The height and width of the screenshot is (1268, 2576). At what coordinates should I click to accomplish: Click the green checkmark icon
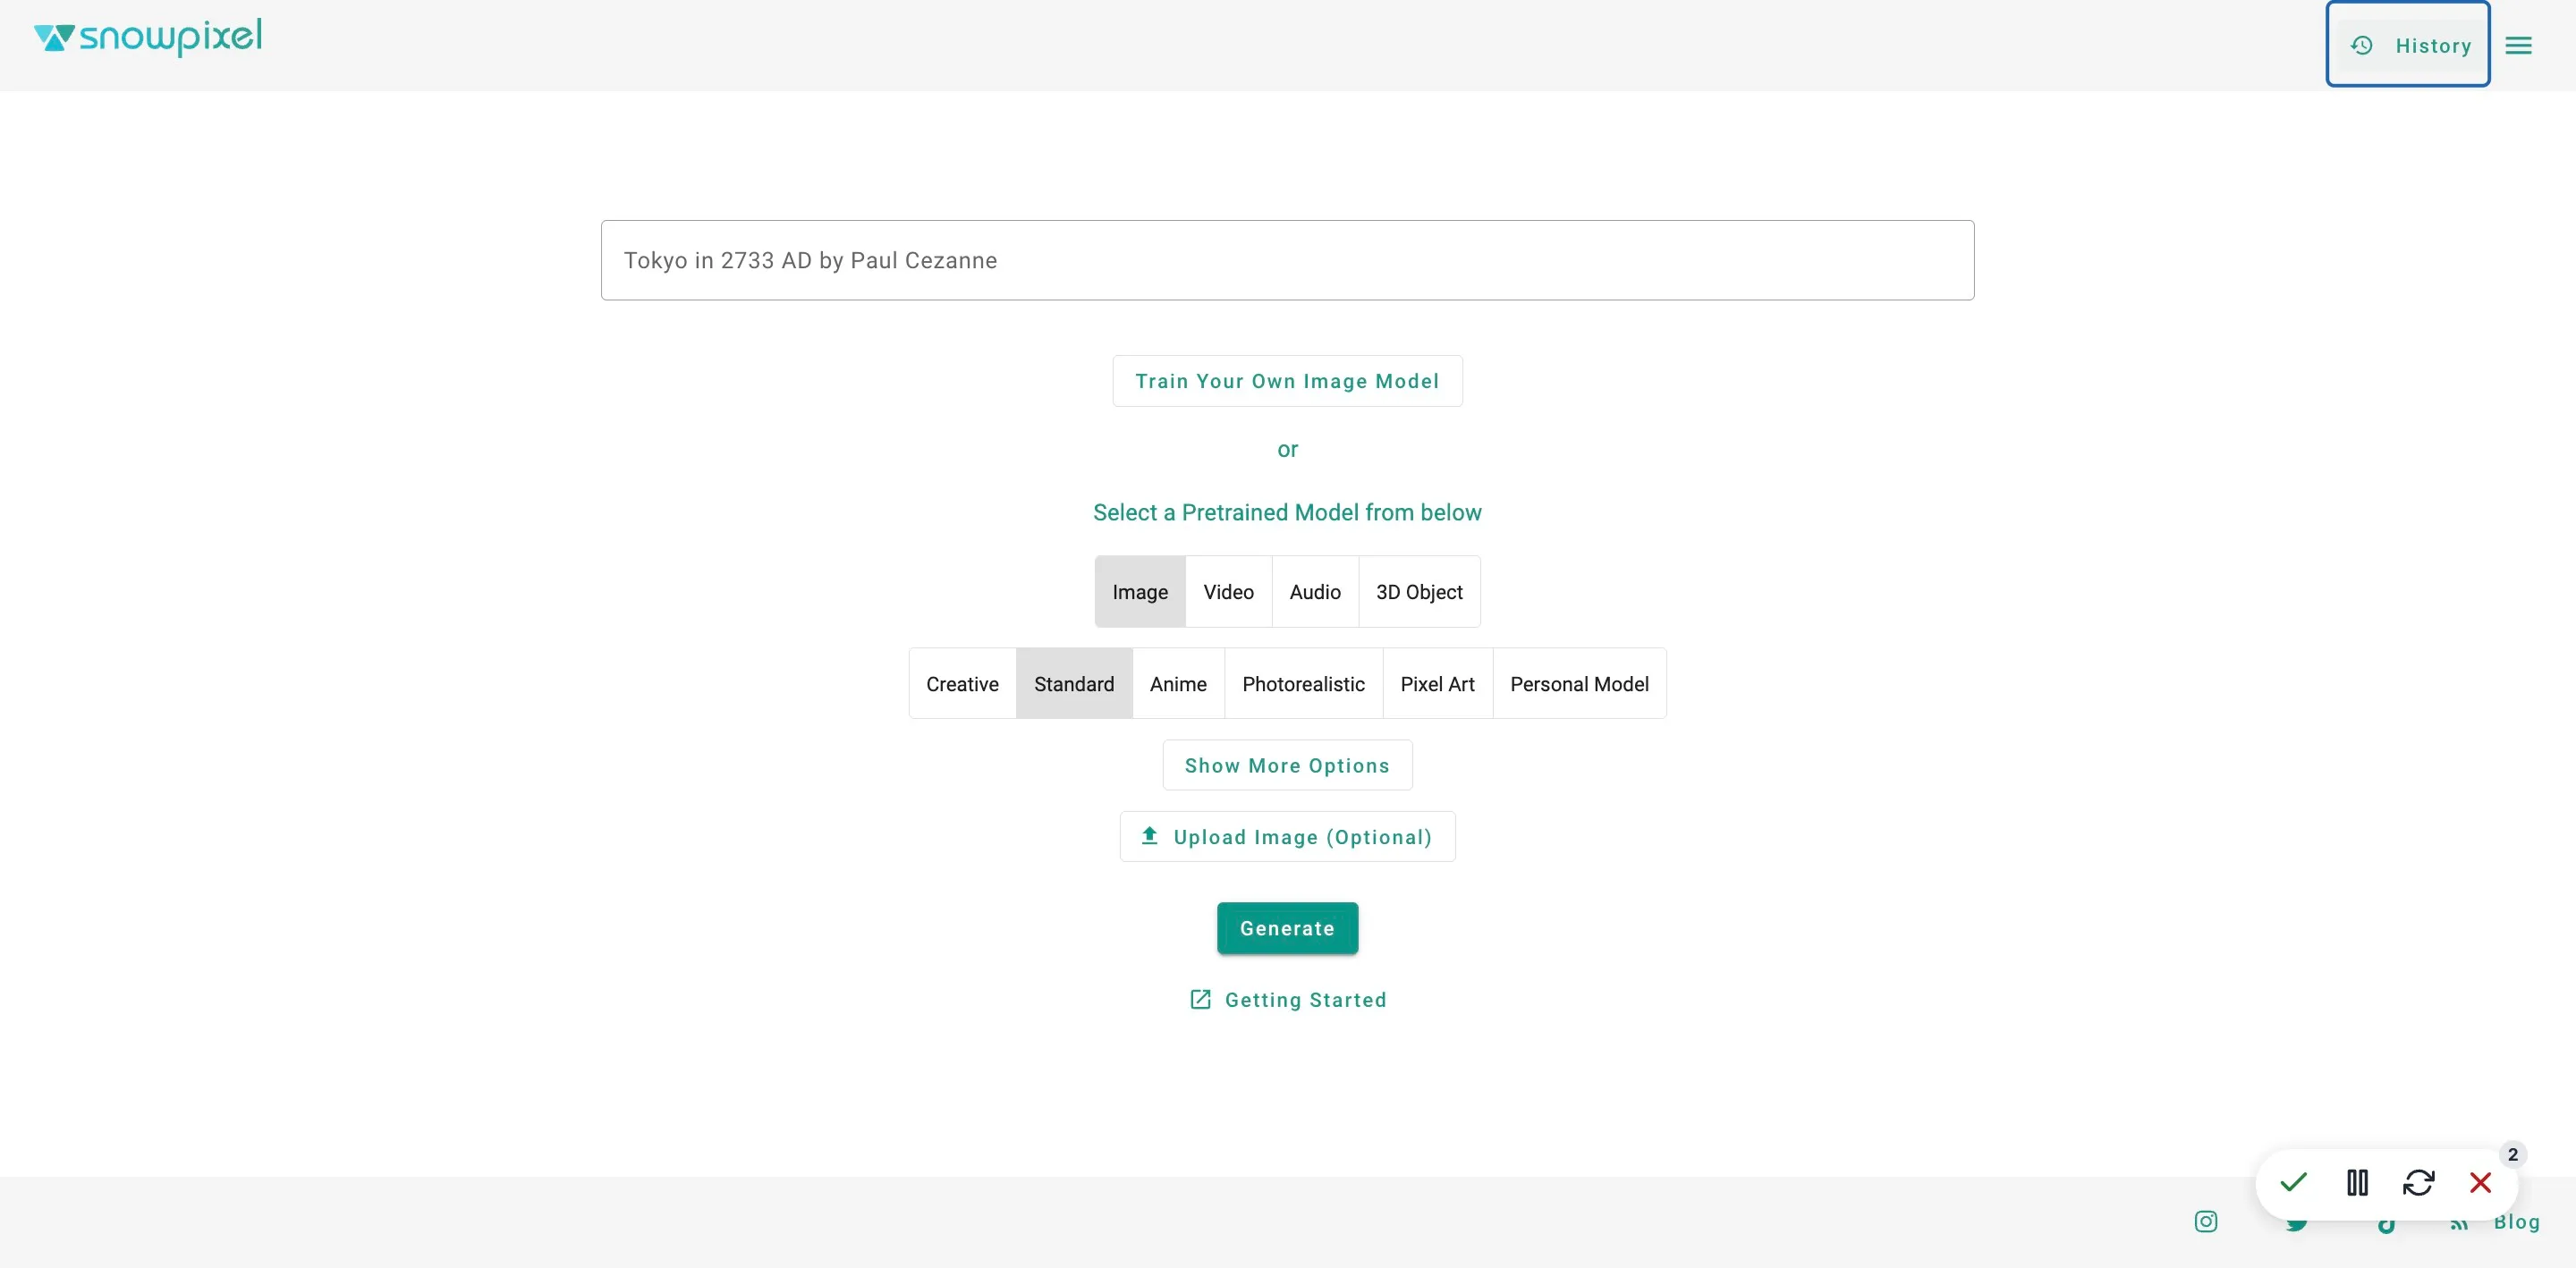point(2293,1182)
